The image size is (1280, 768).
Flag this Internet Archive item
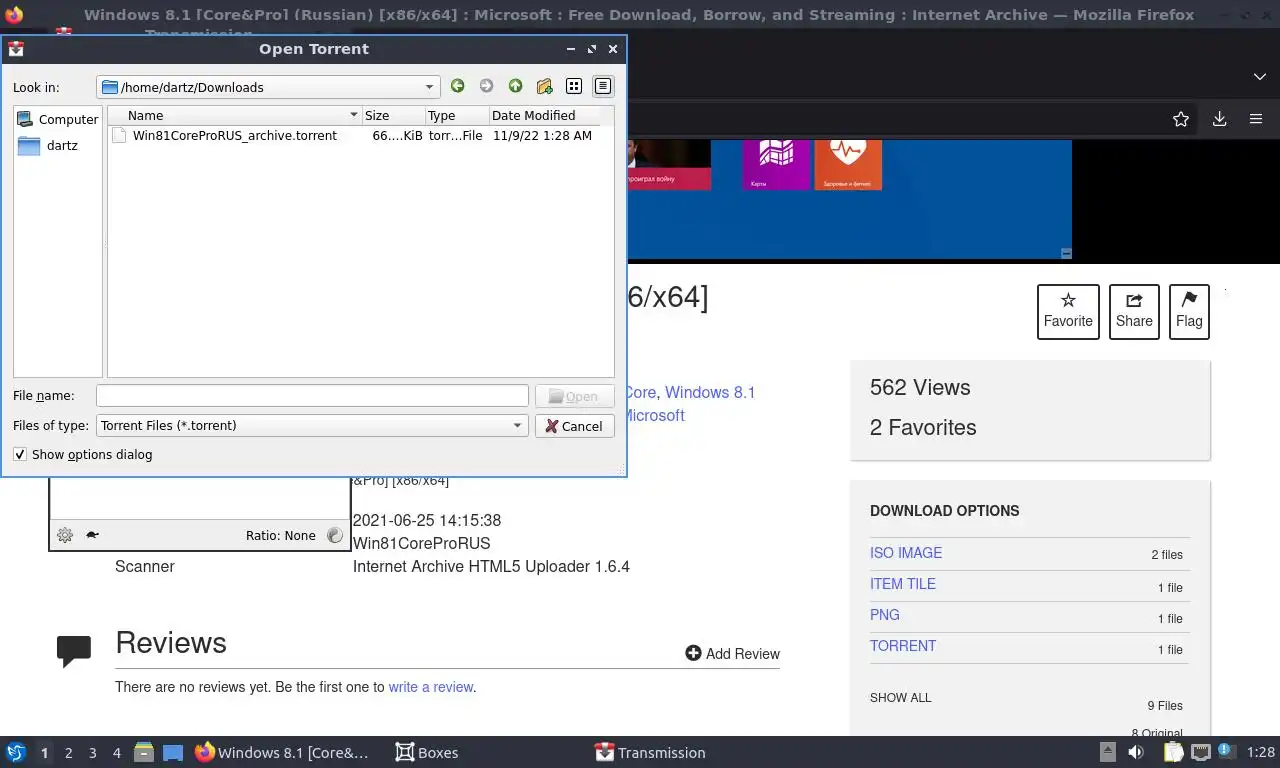(1189, 311)
